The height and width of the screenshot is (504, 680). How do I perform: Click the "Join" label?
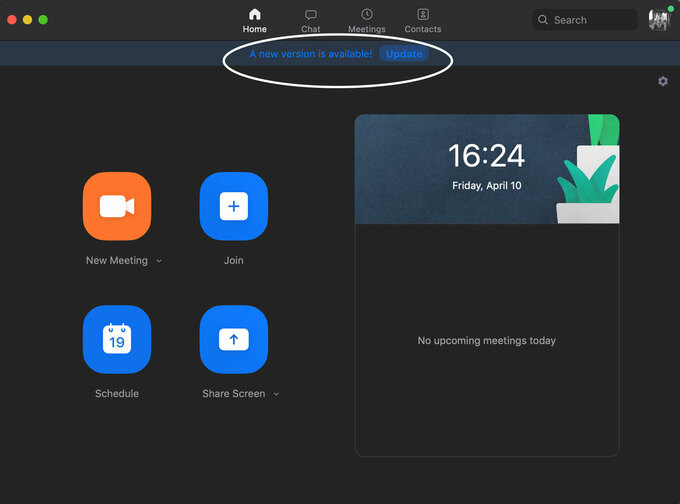point(234,260)
